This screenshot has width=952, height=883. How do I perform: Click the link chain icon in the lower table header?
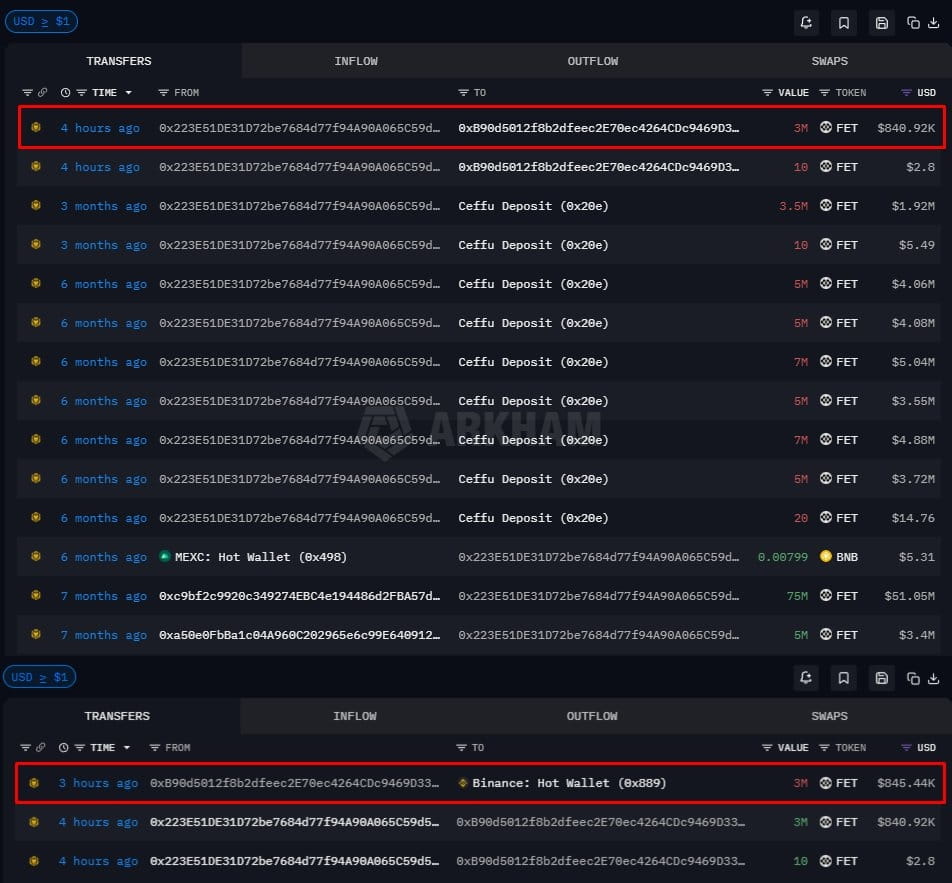(x=41, y=747)
